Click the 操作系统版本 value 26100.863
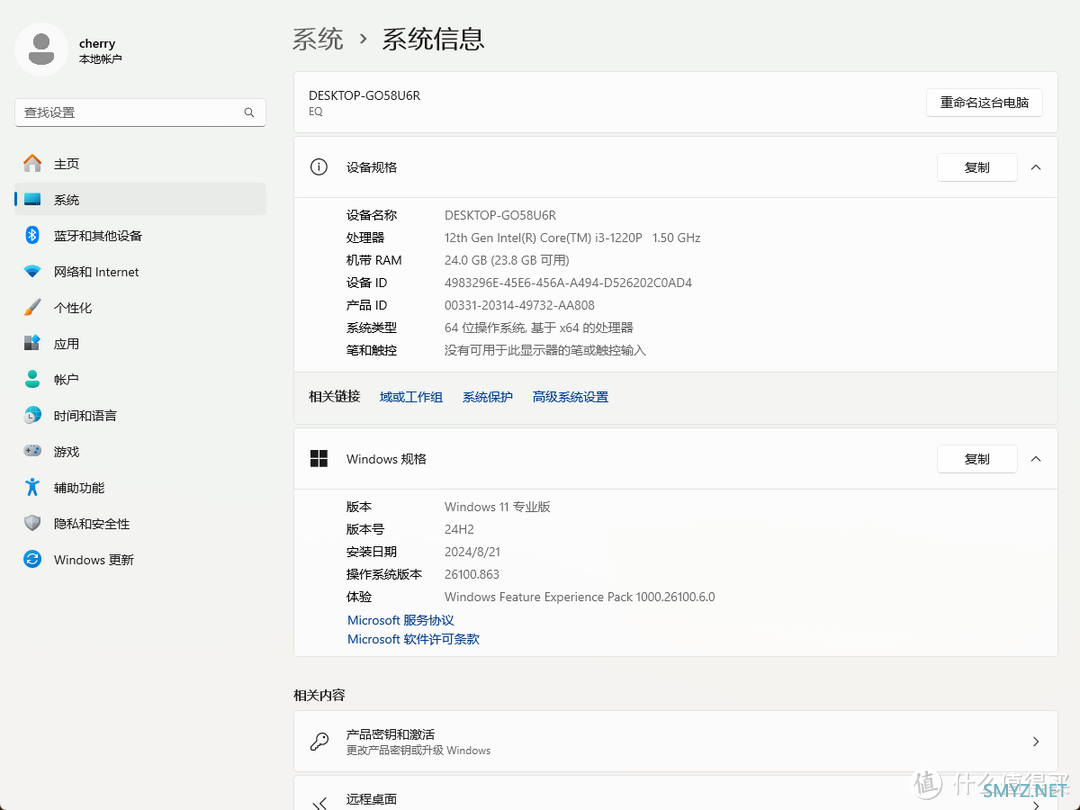This screenshot has height=810, width=1080. coord(472,574)
